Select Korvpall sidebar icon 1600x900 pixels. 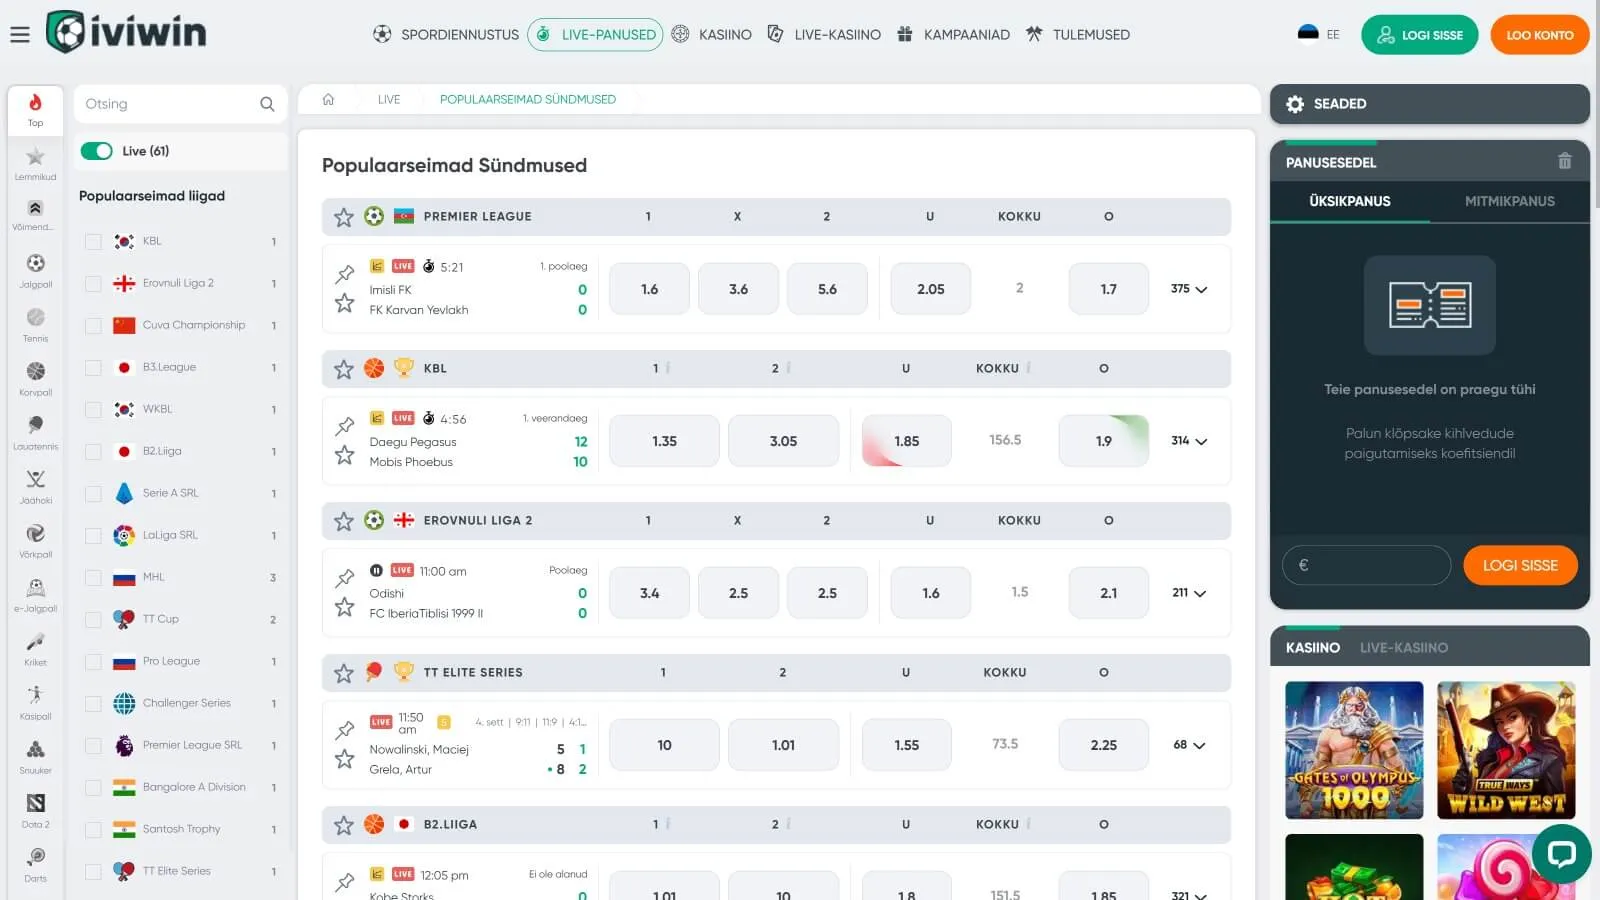pos(36,379)
